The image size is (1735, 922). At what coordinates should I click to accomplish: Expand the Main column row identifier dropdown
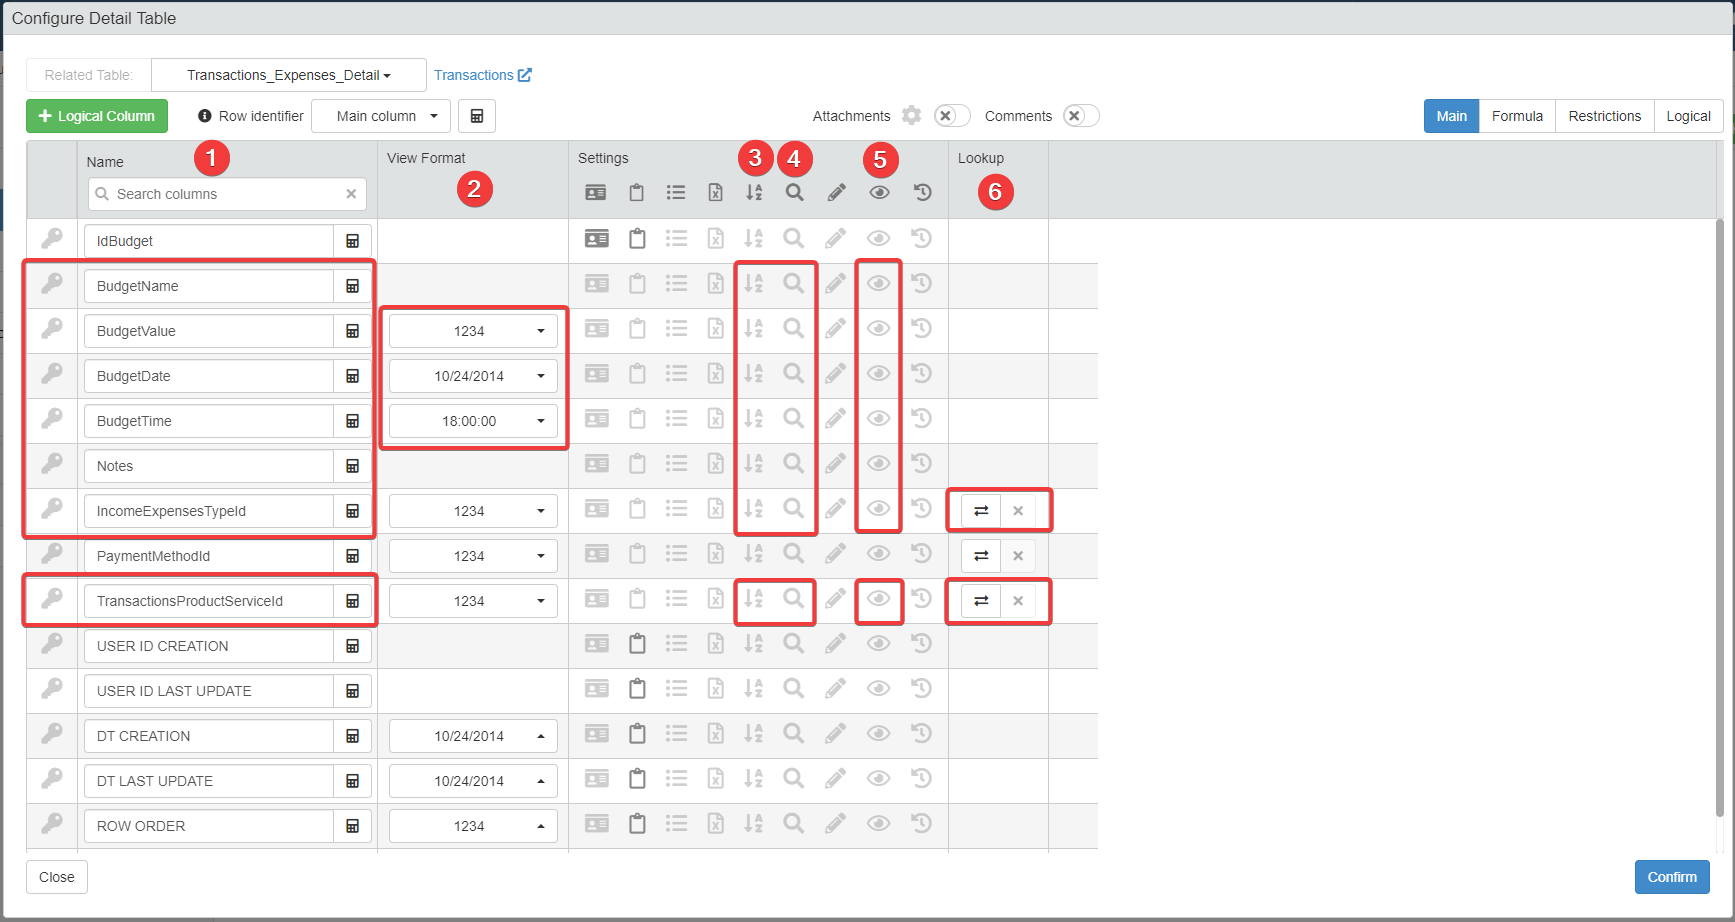(x=381, y=116)
